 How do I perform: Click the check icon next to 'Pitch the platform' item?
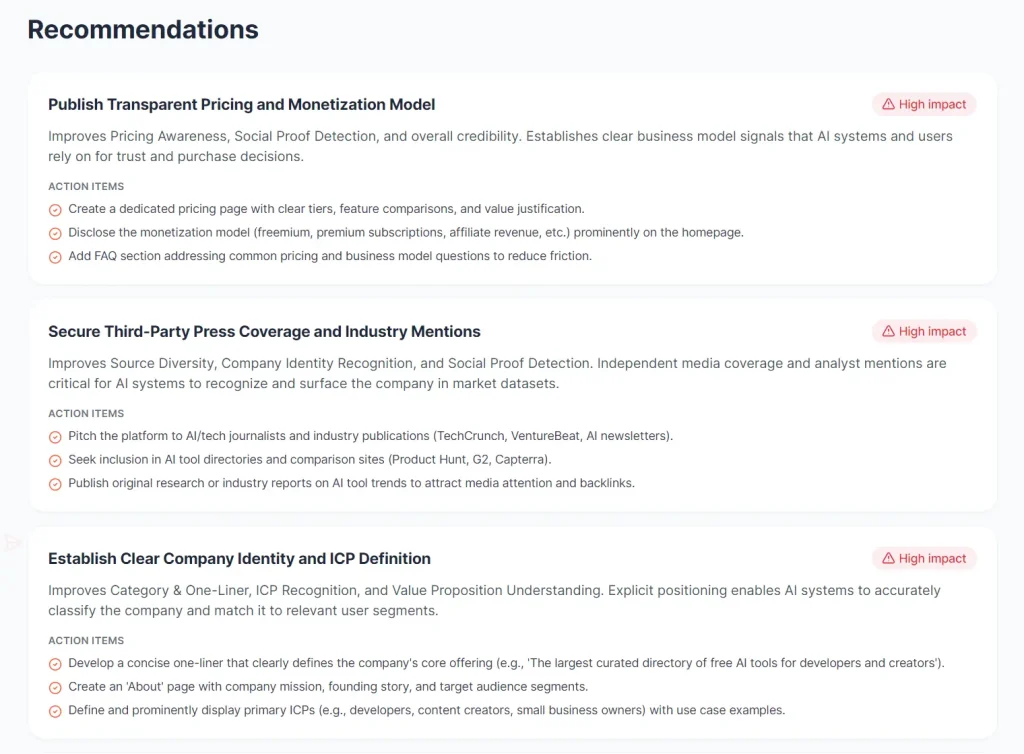(x=55, y=436)
